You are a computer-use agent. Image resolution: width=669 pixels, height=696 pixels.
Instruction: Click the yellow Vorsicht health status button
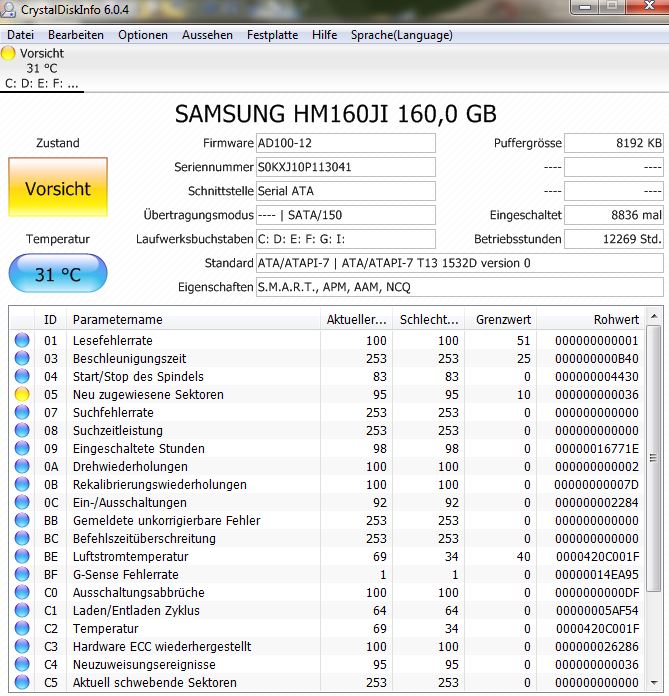coord(58,187)
